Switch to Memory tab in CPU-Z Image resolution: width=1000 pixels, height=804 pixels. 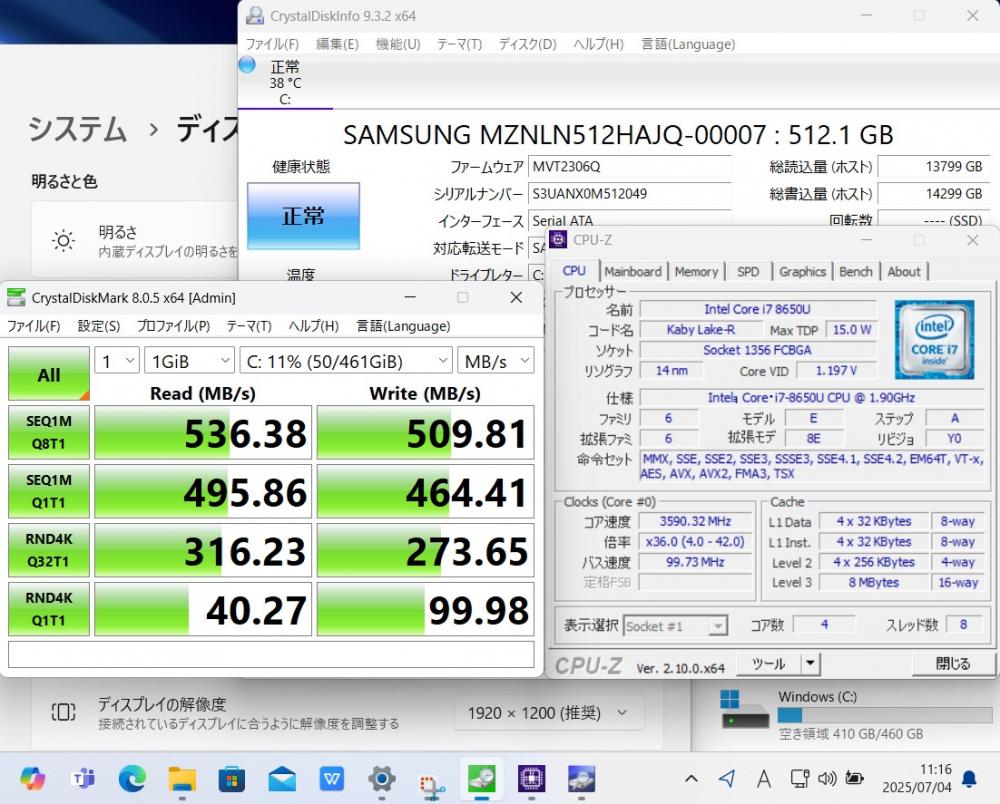click(696, 272)
